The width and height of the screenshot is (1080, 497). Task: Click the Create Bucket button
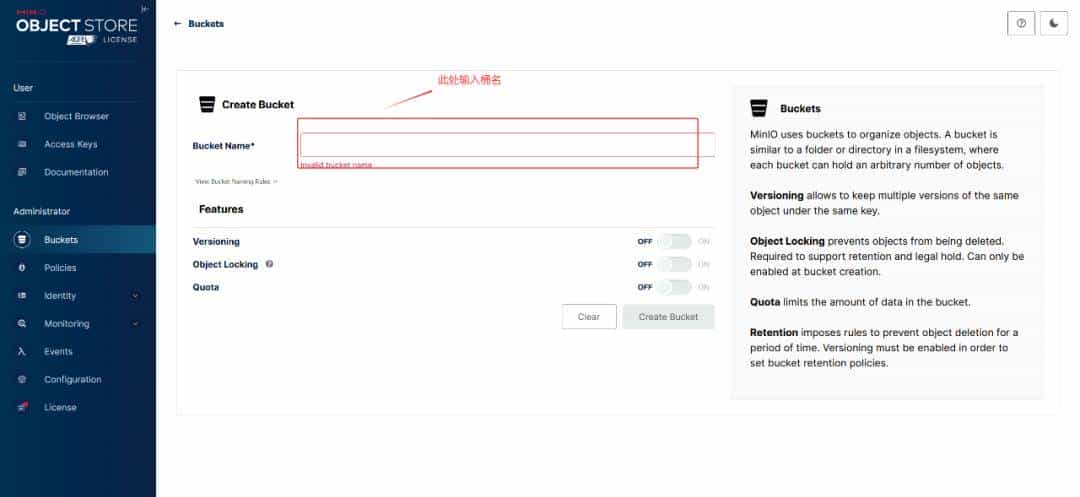click(x=668, y=317)
